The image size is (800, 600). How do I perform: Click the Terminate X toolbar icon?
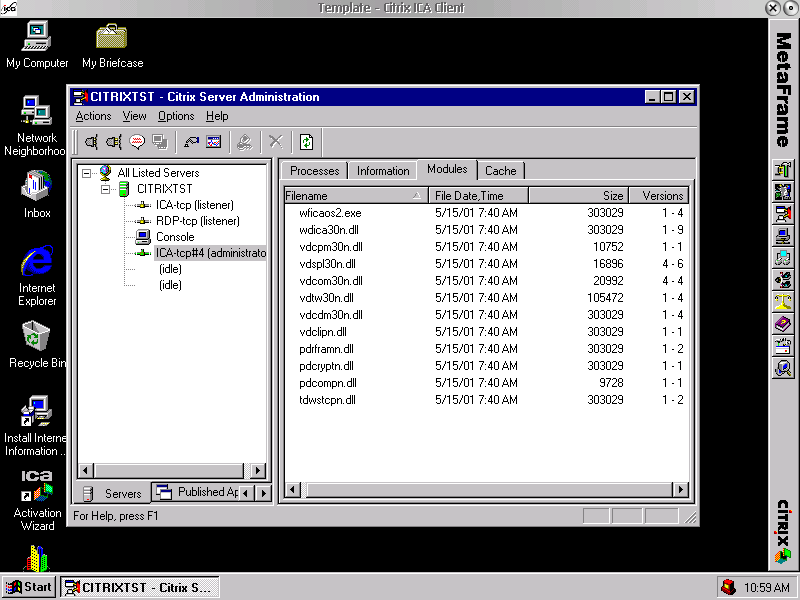[x=276, y=142]
